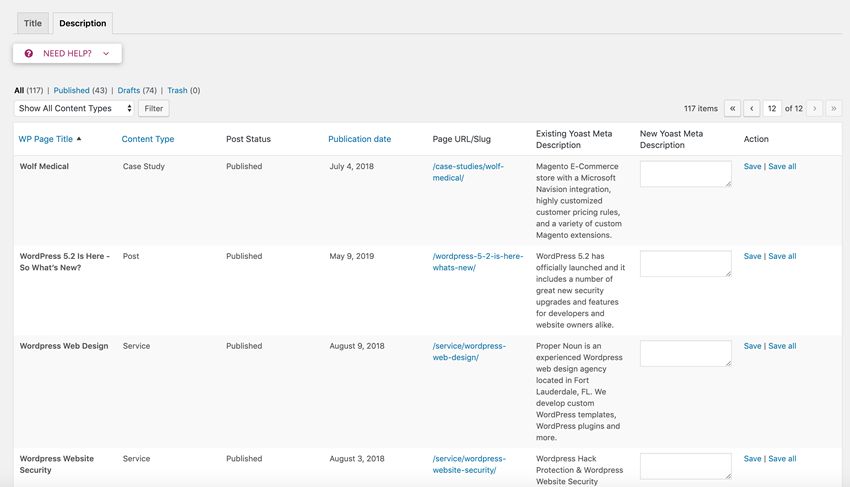Click the August 3, 2018 publication date
Screen dimensions: 850x487
(357, 459)
